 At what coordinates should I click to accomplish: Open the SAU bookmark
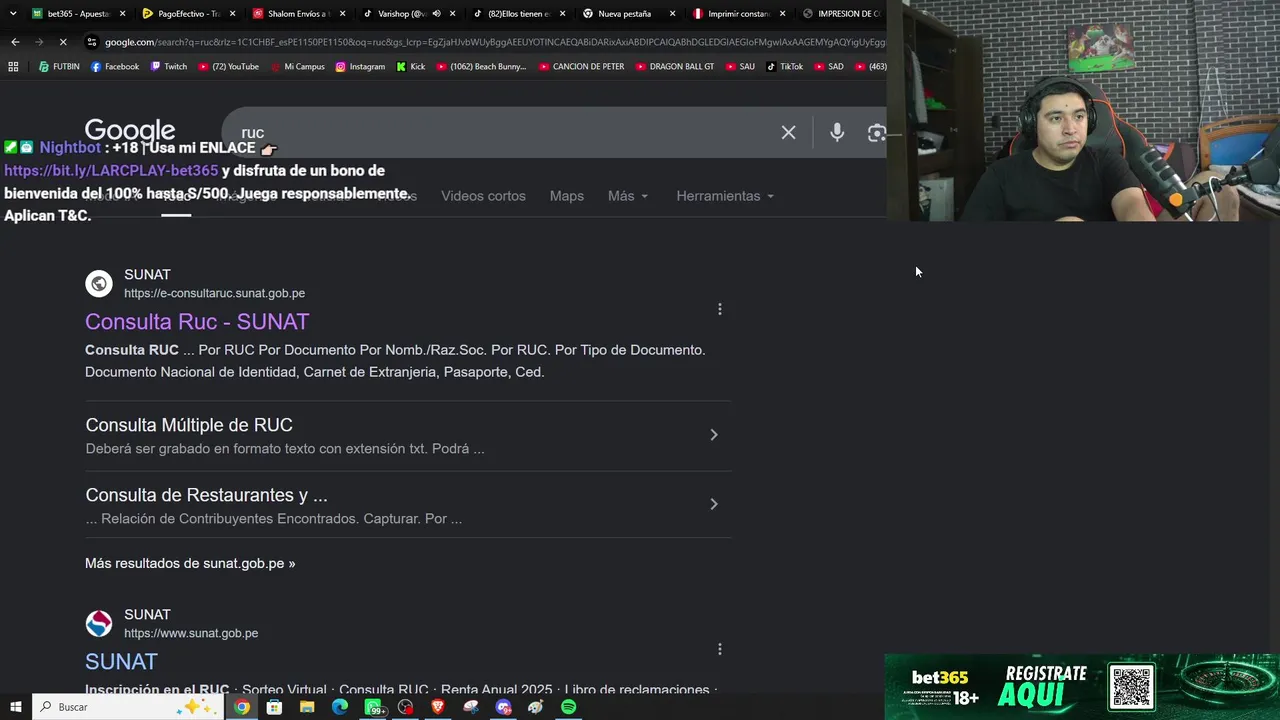[740, 67]
